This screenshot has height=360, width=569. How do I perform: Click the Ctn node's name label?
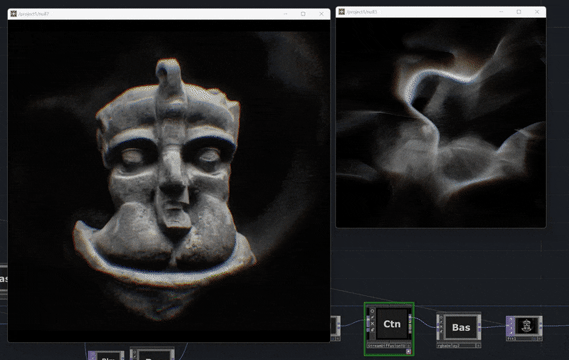[386, 346]
